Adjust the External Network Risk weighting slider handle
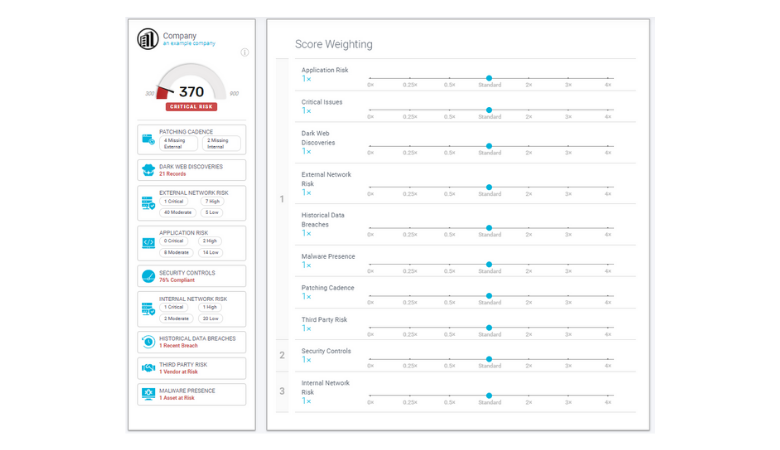This screenshot has width=780, height=450. click(489, 187)
